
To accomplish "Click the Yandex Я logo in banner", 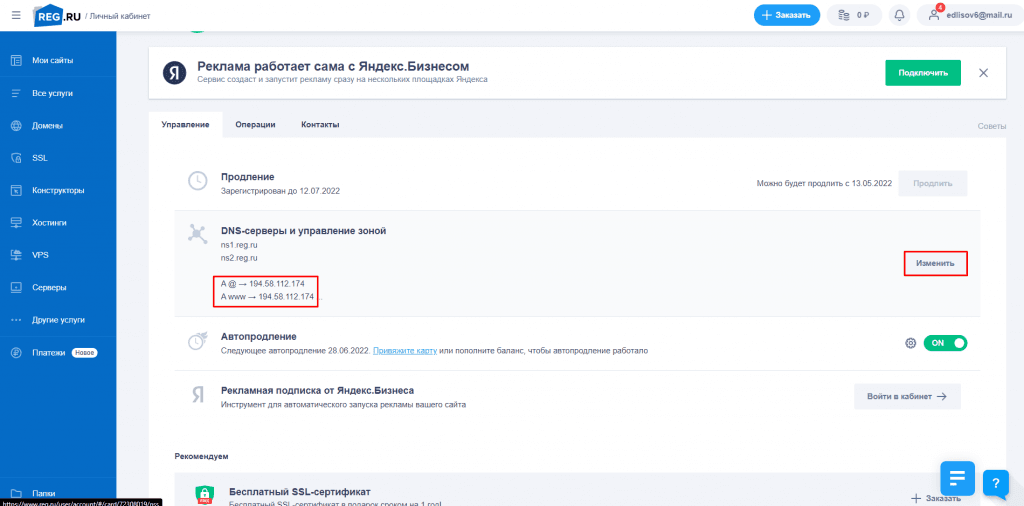I will tap(174, 72).
